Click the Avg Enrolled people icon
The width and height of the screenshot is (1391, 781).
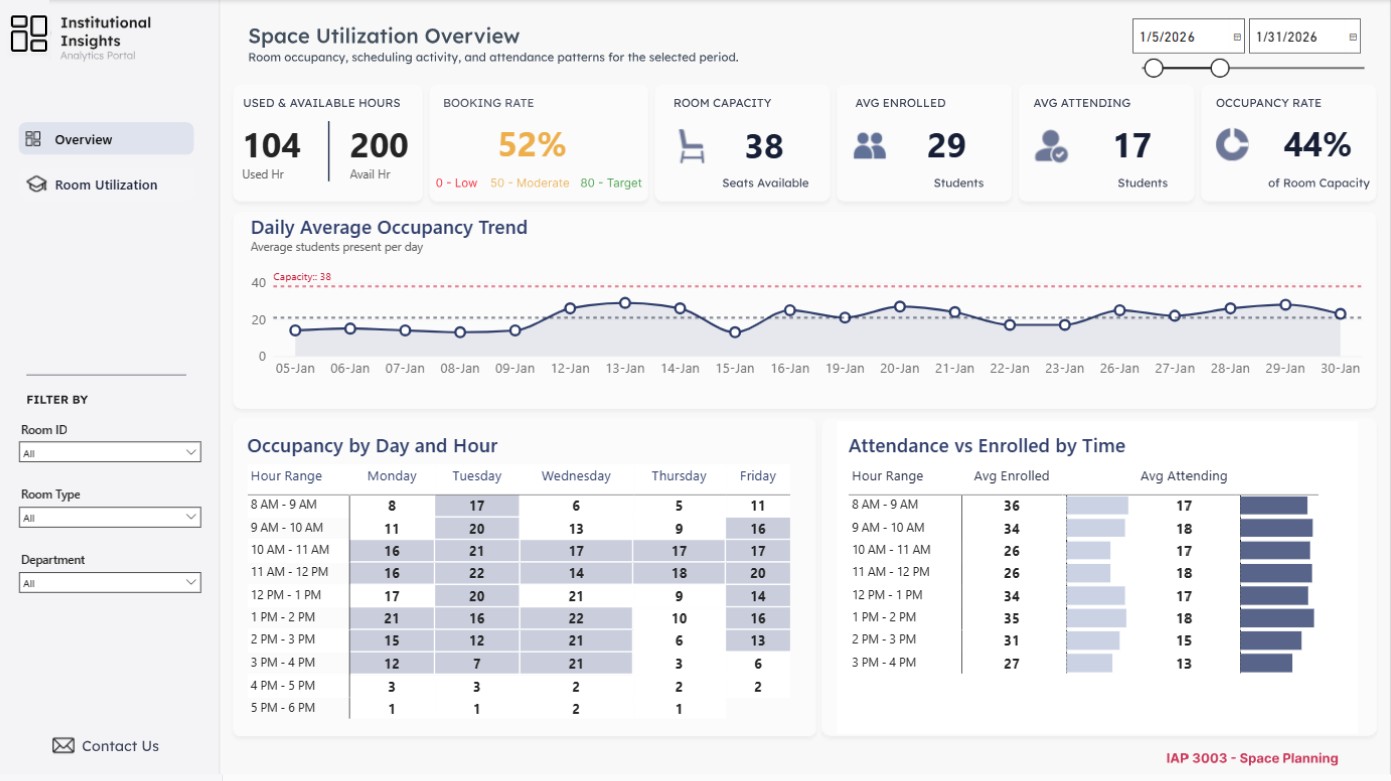(870, 146)
